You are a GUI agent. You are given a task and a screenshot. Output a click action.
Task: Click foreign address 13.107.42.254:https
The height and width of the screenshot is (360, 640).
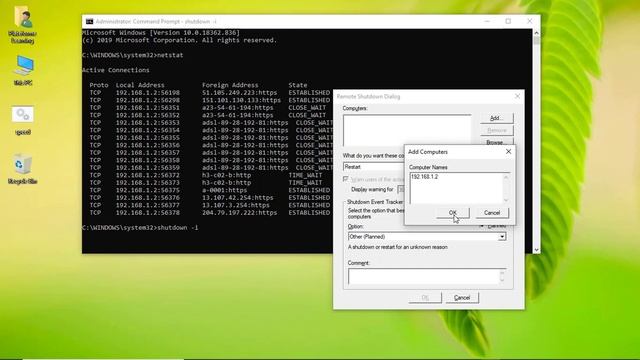coord(238,198)
